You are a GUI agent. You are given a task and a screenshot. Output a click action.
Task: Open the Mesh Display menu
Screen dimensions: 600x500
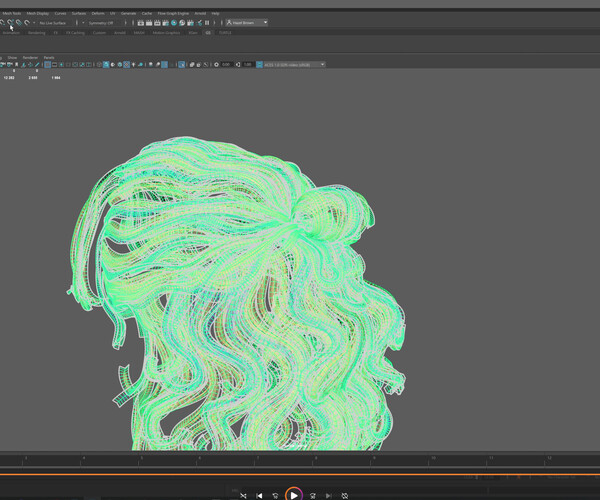pyautogui.click(x=40, y=13)
